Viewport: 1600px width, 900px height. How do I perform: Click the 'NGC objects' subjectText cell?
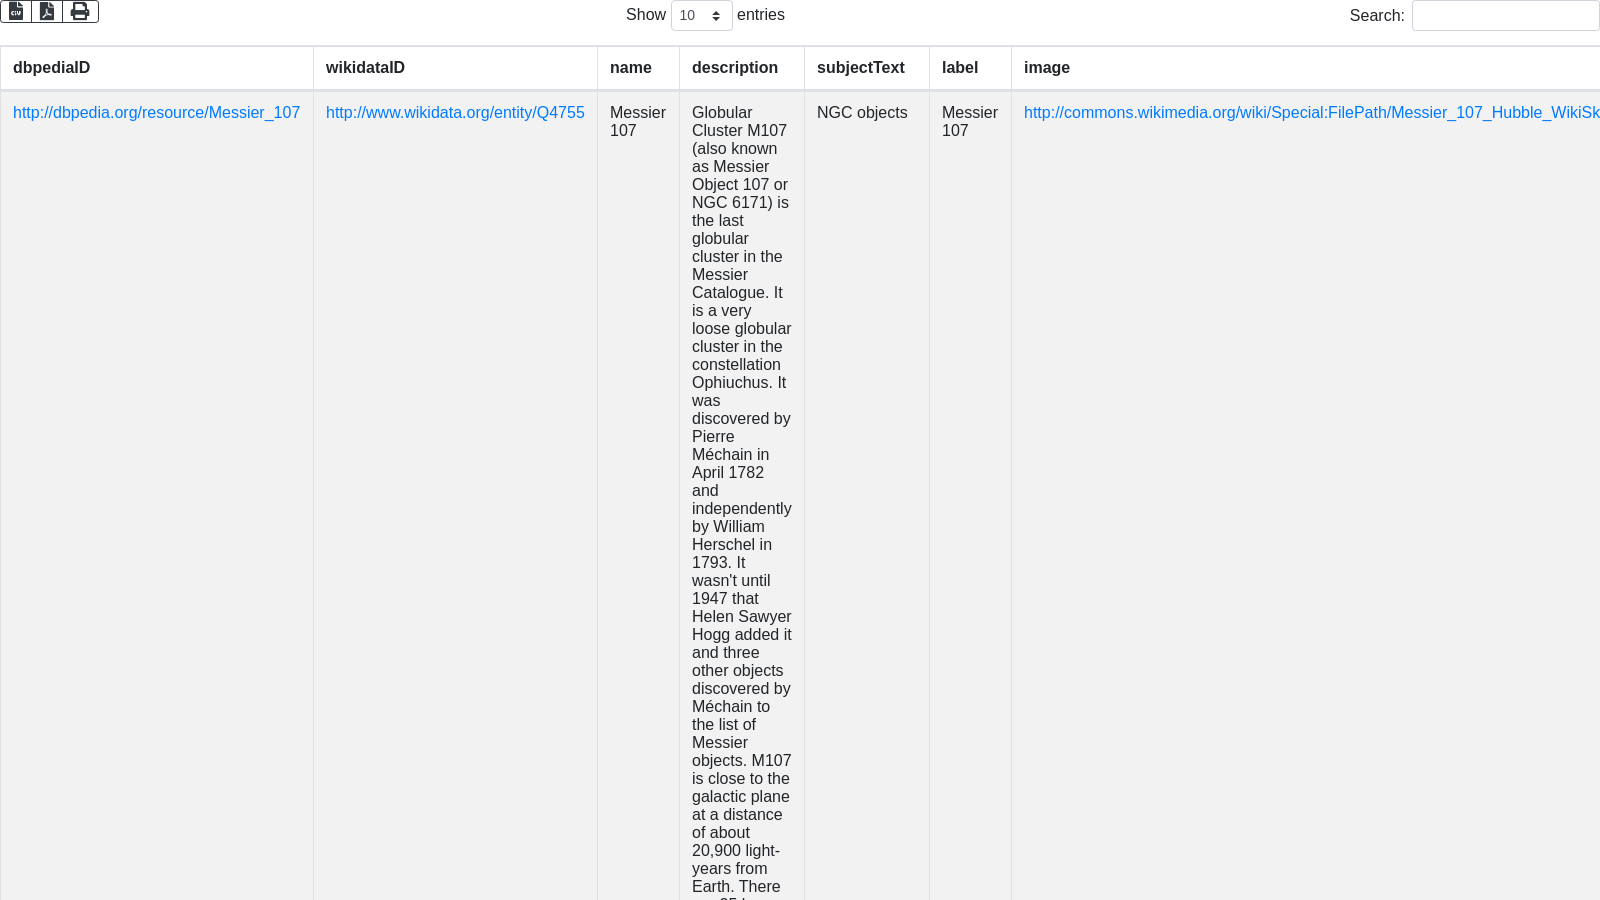pos(862,113)
